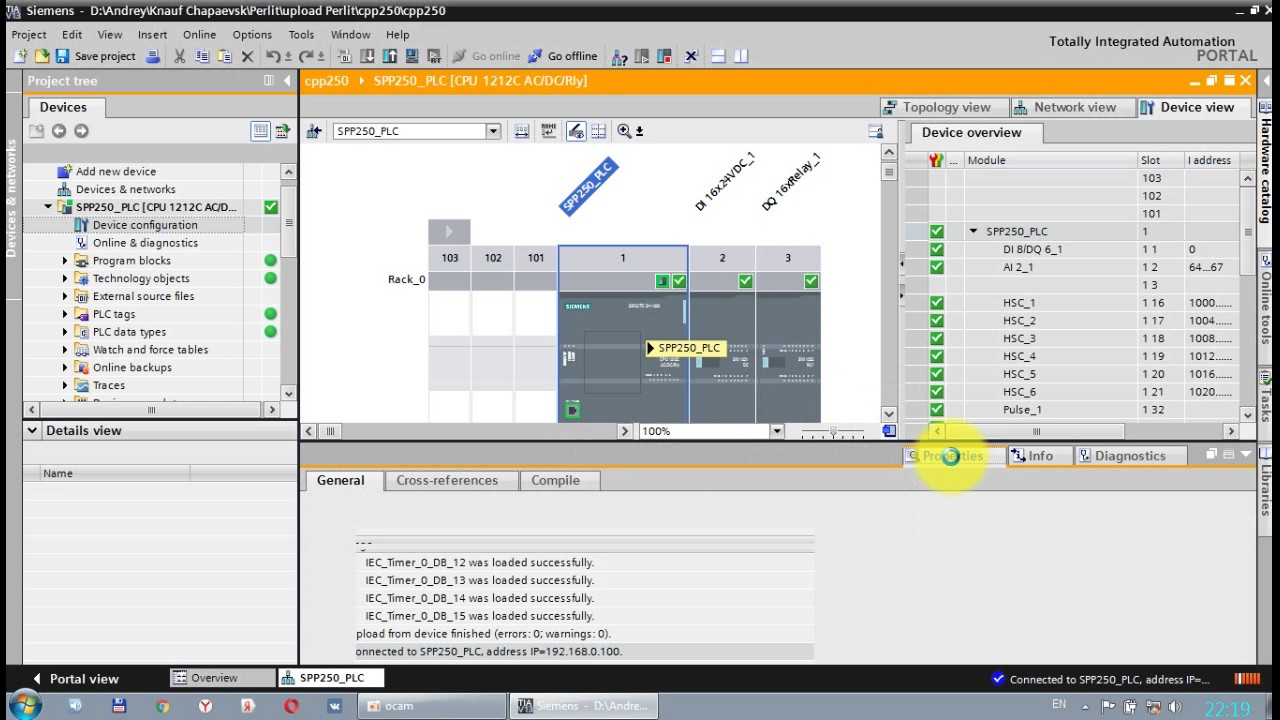Click the device navigation icon left of SPP250_PLC dropdown
The height and width of the screenshot is (720, 1280).
(x=315, y=131)
